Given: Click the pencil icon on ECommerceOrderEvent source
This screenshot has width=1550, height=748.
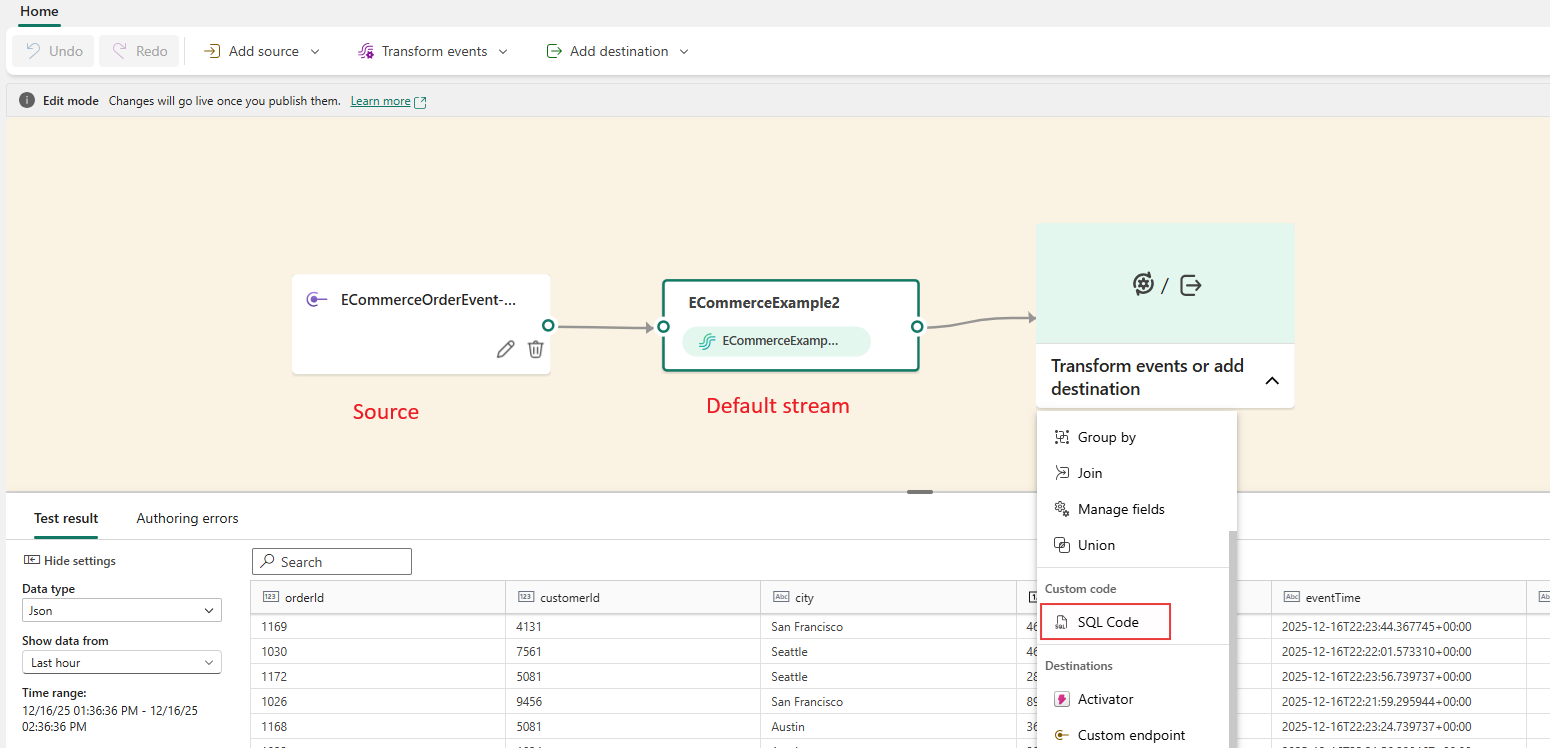Looking at the screenshot, I should [x=505, y=348].
